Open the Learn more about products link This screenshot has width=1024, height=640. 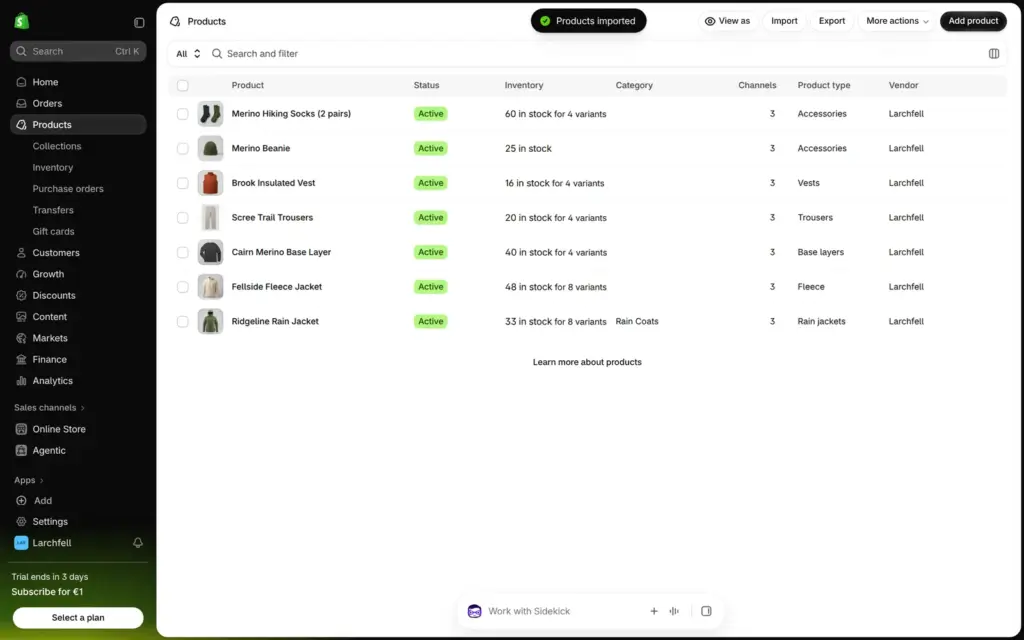click(x=587, y=362)
